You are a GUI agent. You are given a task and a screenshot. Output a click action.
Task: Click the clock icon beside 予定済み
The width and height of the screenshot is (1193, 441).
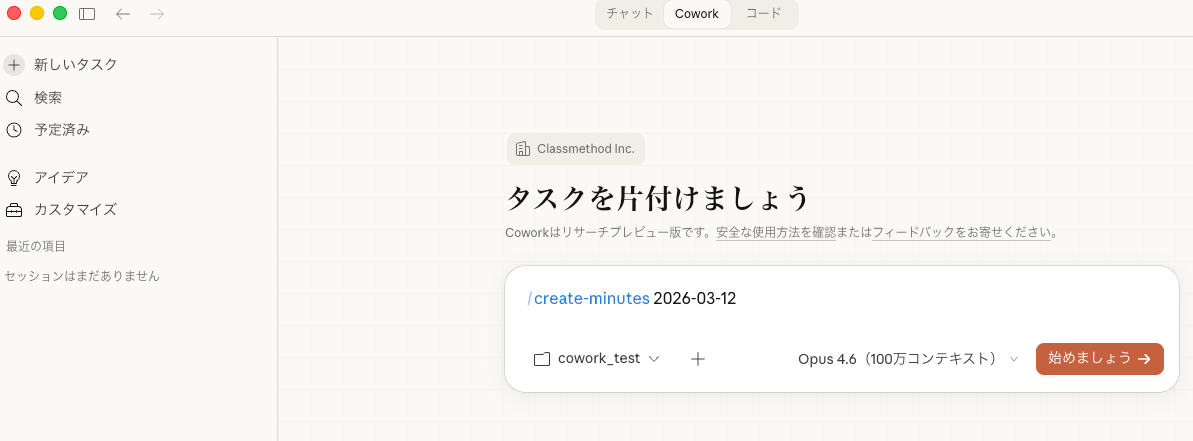tap(14, 130)
